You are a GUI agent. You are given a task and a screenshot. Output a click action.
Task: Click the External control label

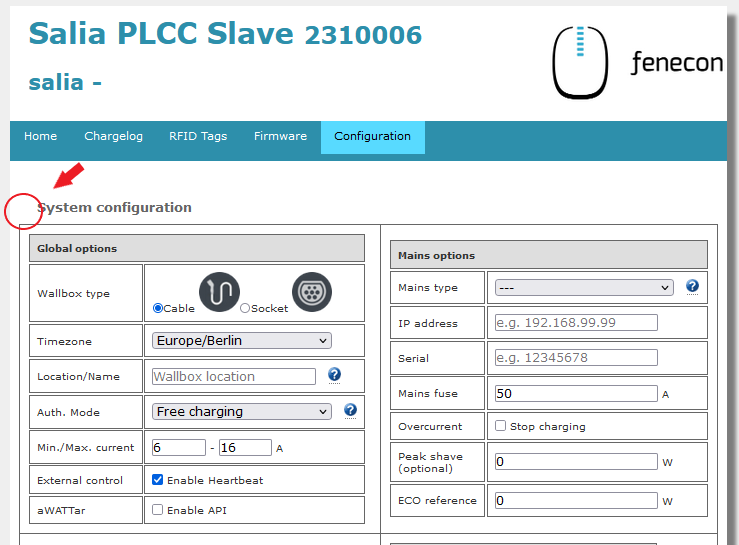coord(80,480)
